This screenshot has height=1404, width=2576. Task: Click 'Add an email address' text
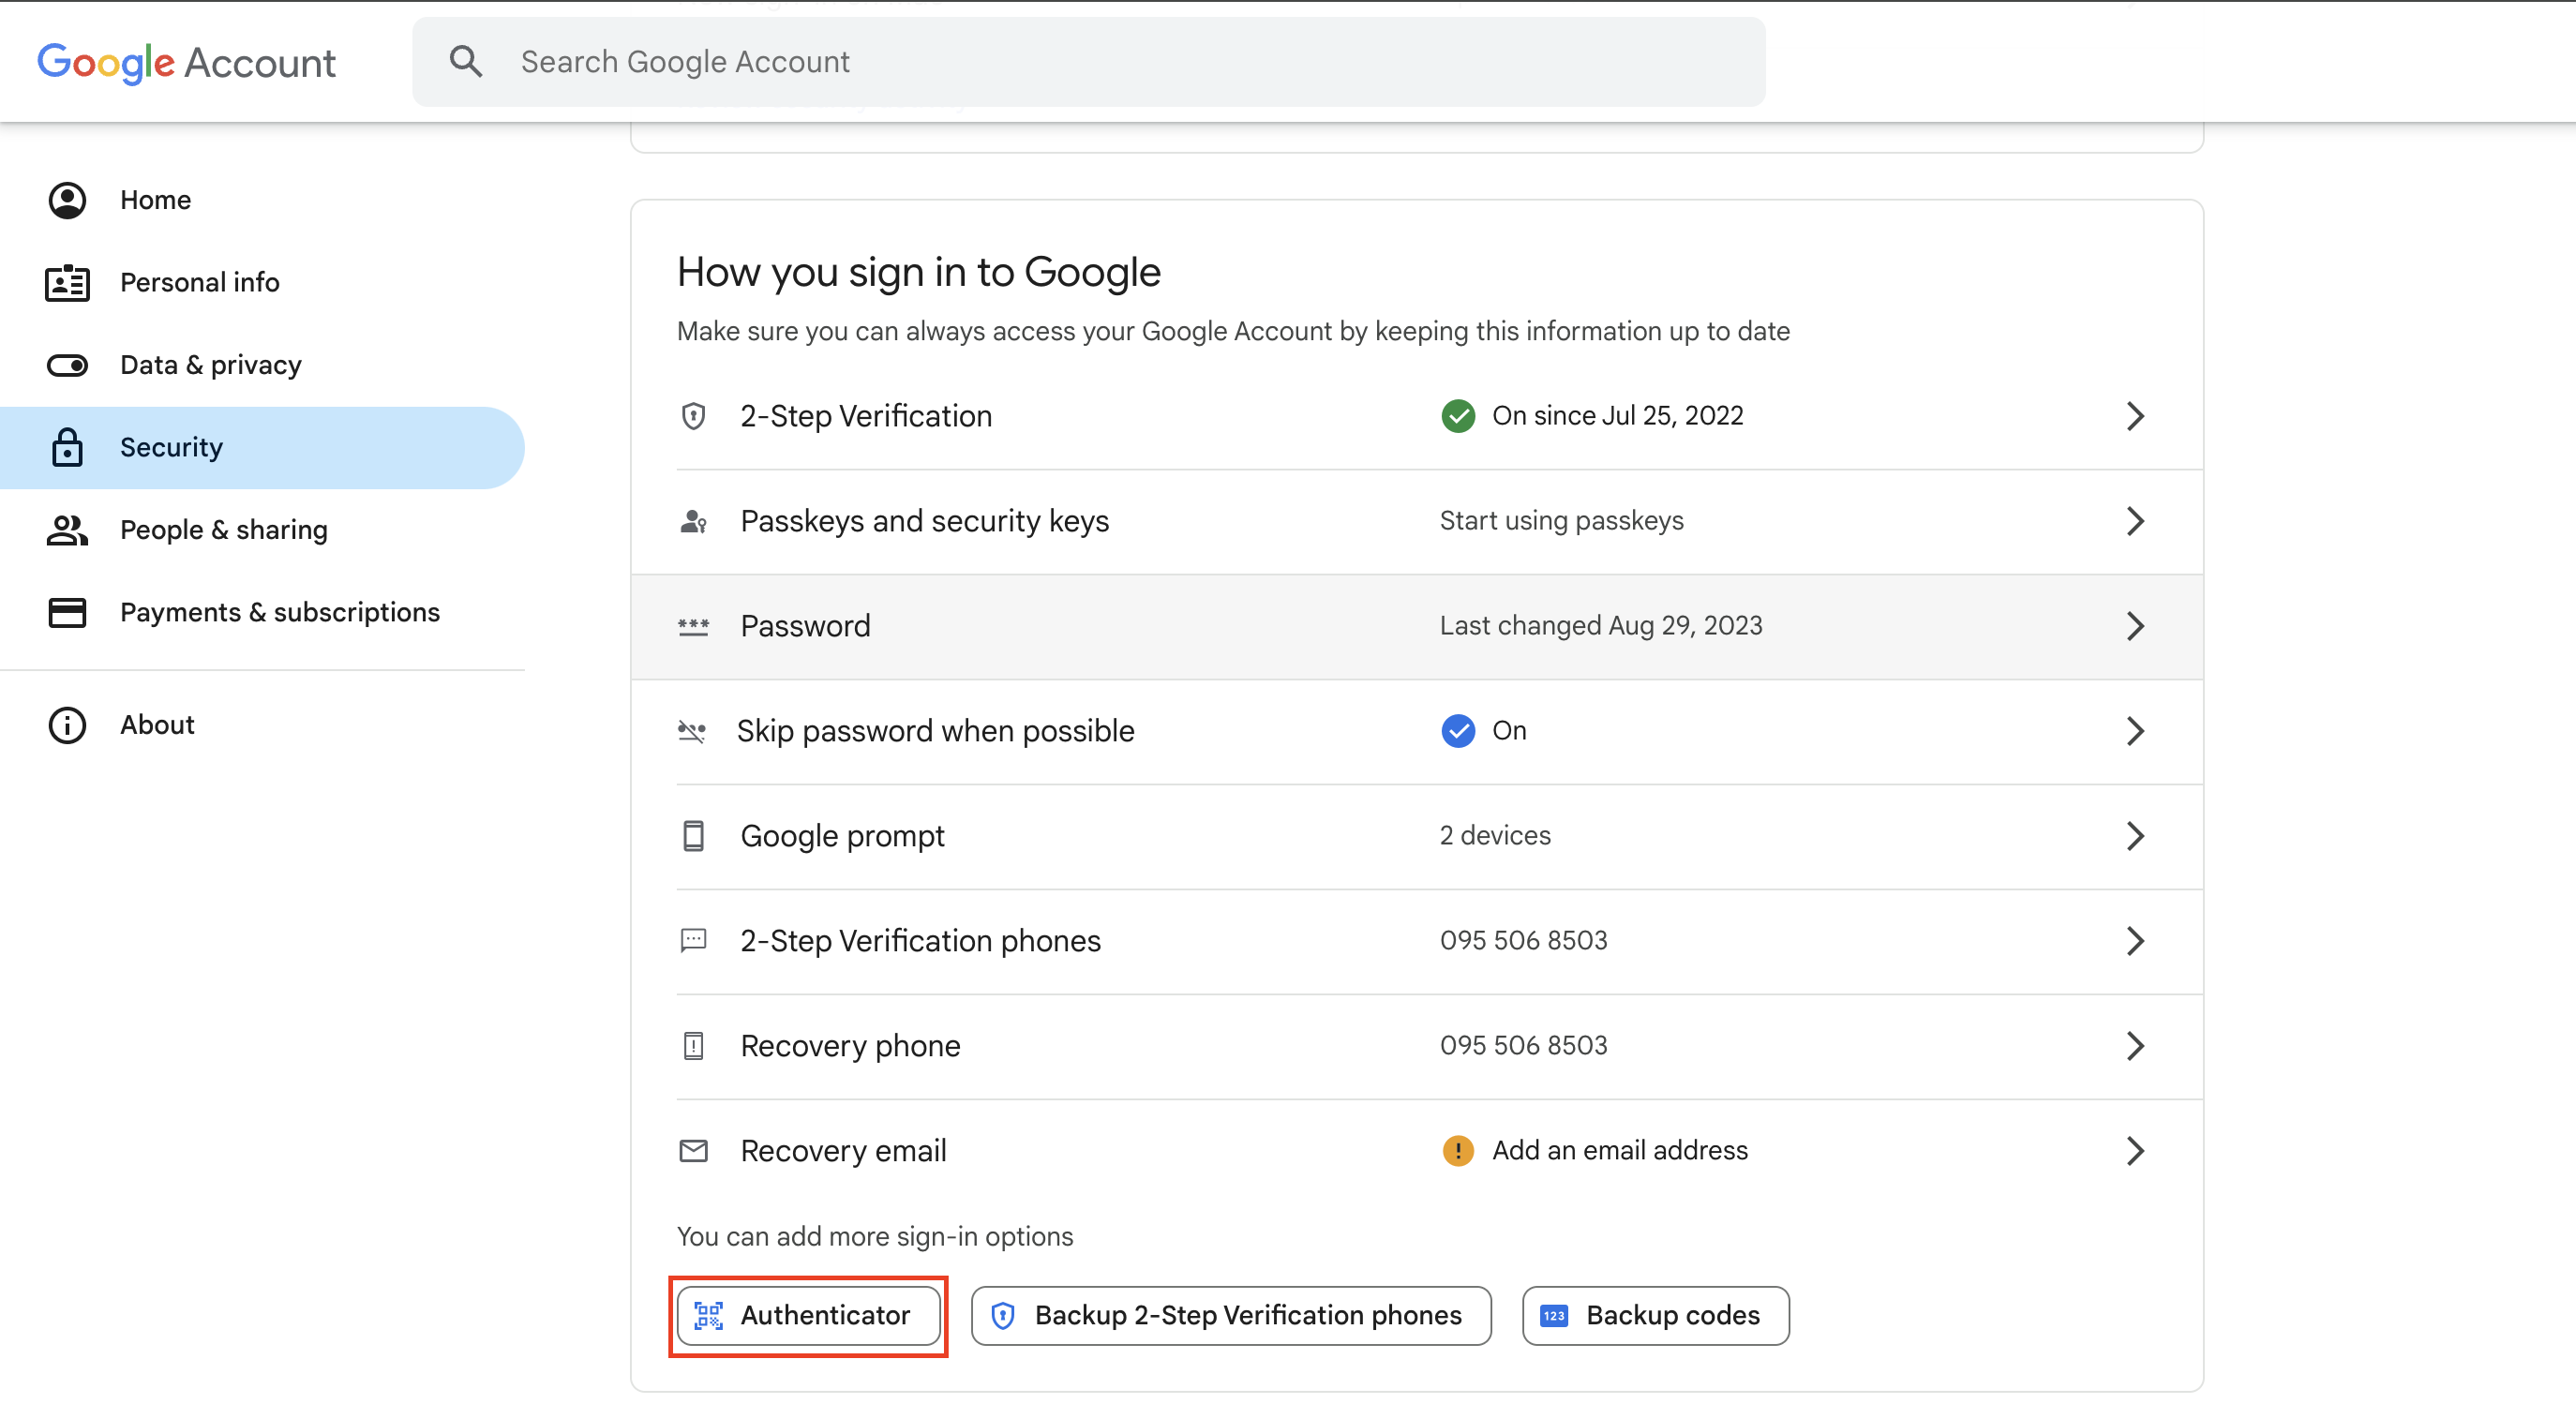[1620, 1151]
